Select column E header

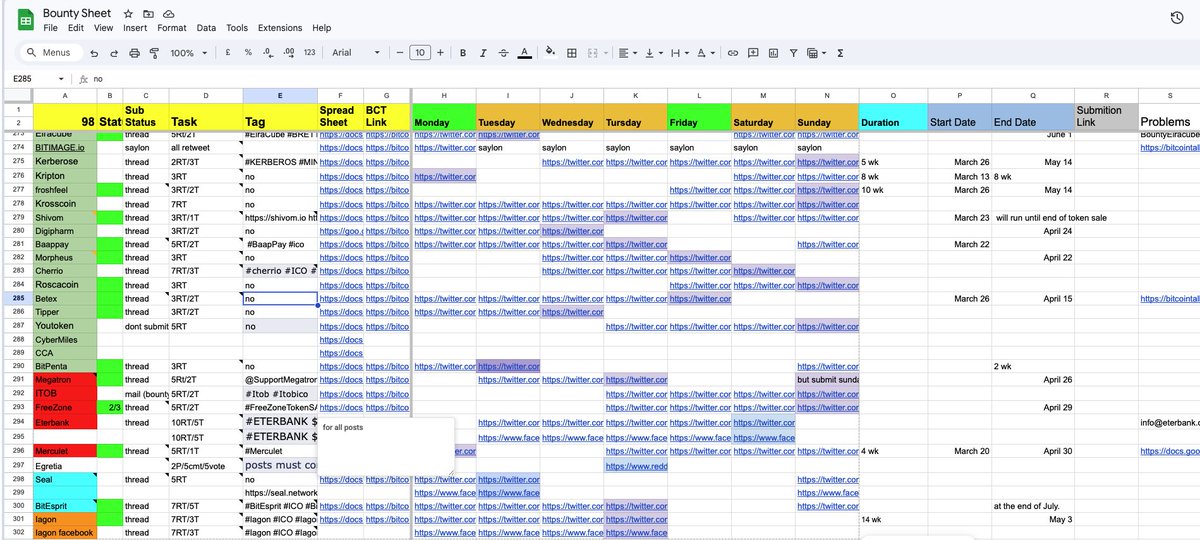(x=280, y=95)
